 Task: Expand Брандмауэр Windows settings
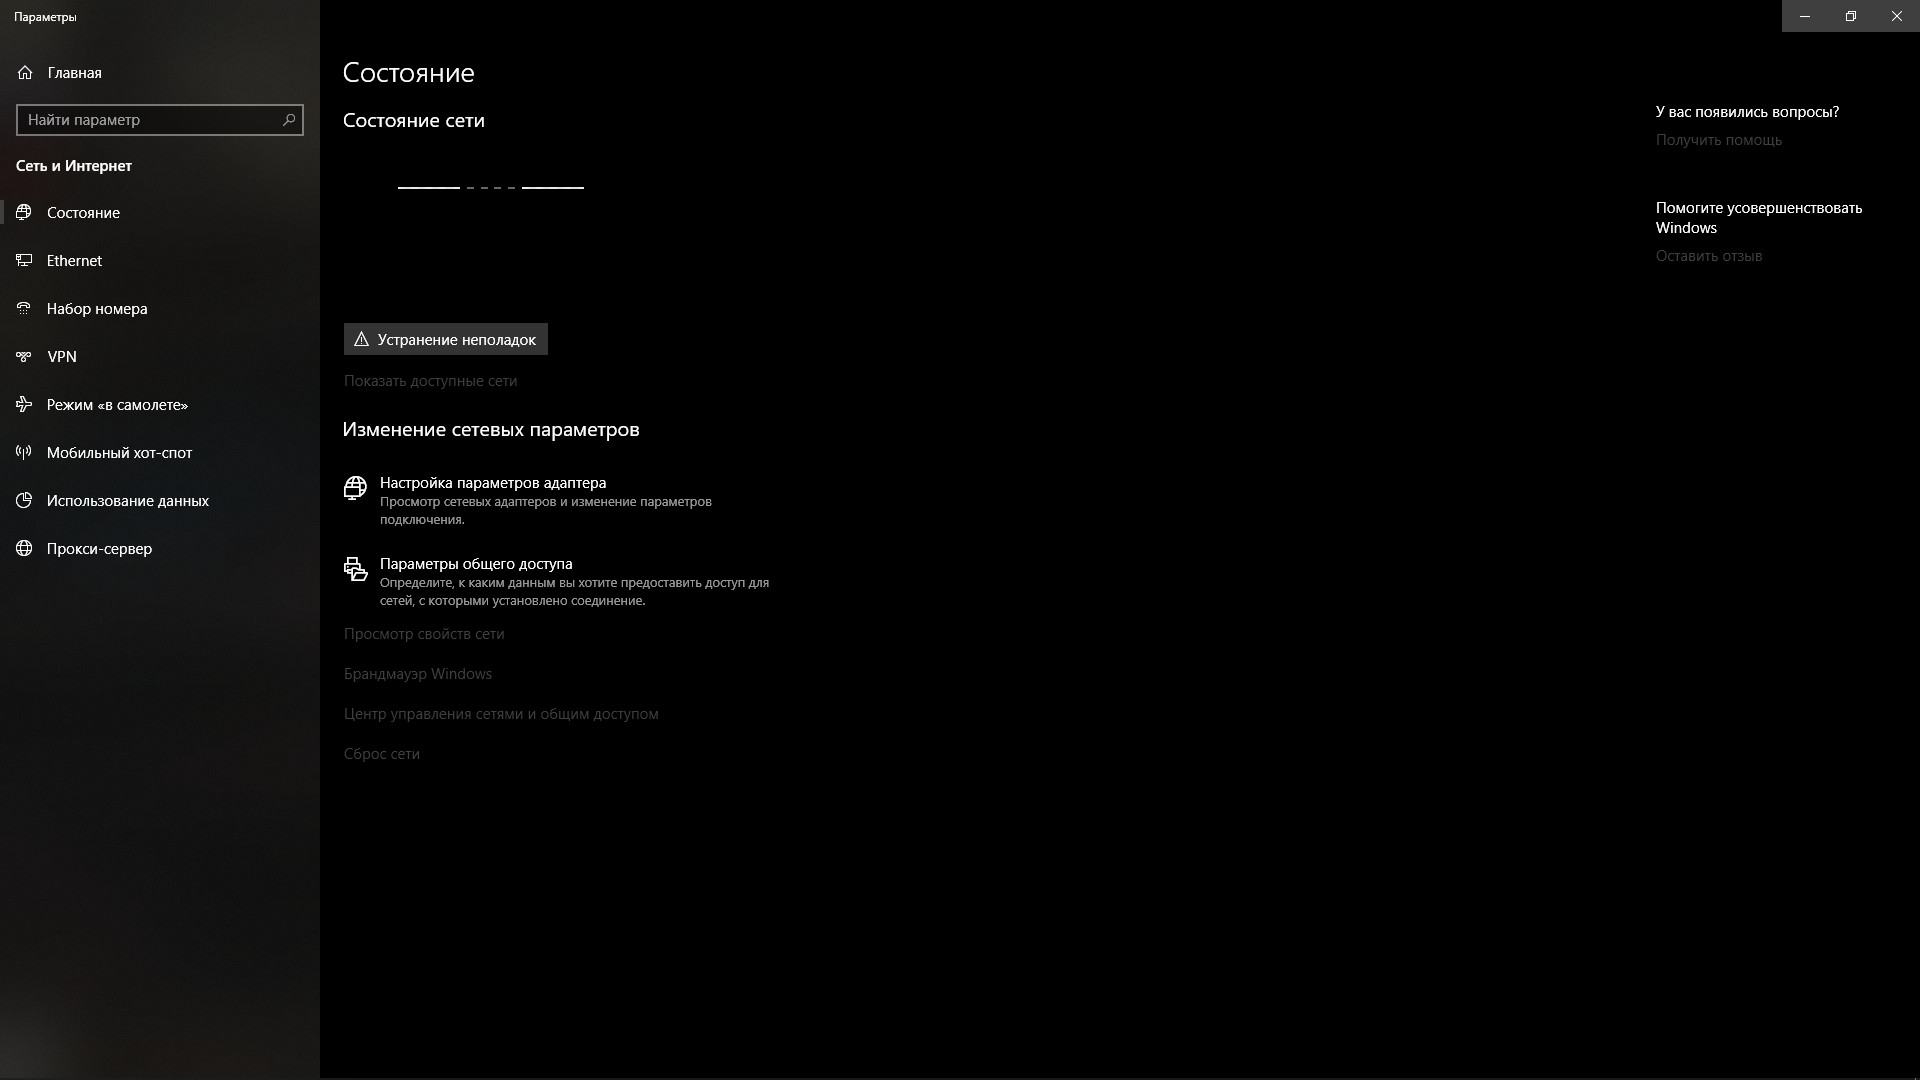pos(417,674)
